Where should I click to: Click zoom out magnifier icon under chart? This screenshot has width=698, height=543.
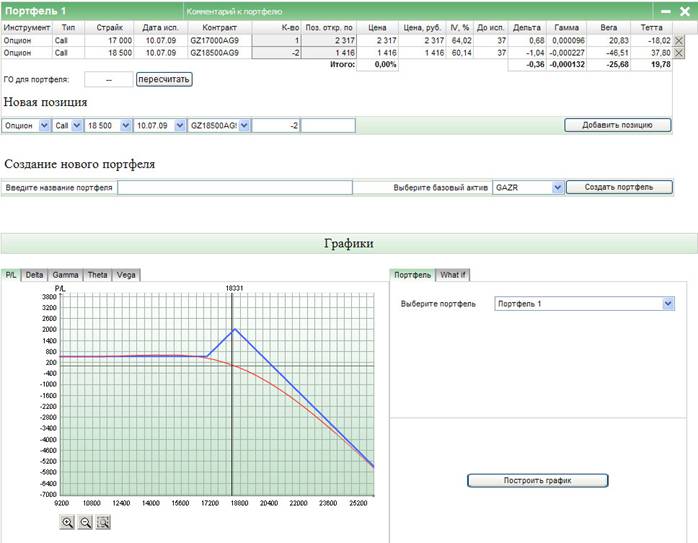point(85,522)
